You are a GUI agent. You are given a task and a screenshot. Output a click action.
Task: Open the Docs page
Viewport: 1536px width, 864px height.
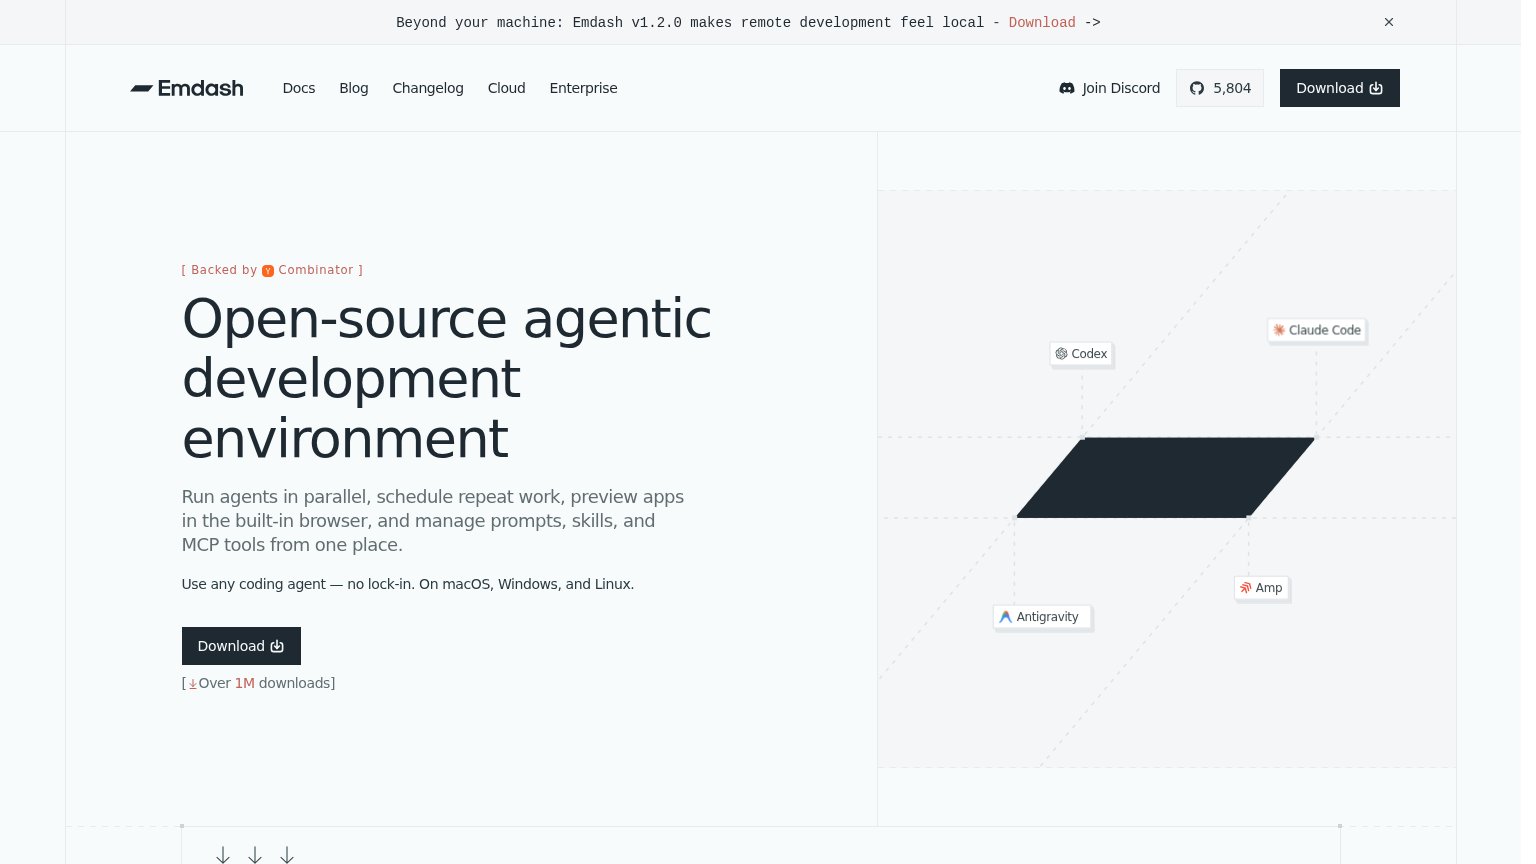299,88
